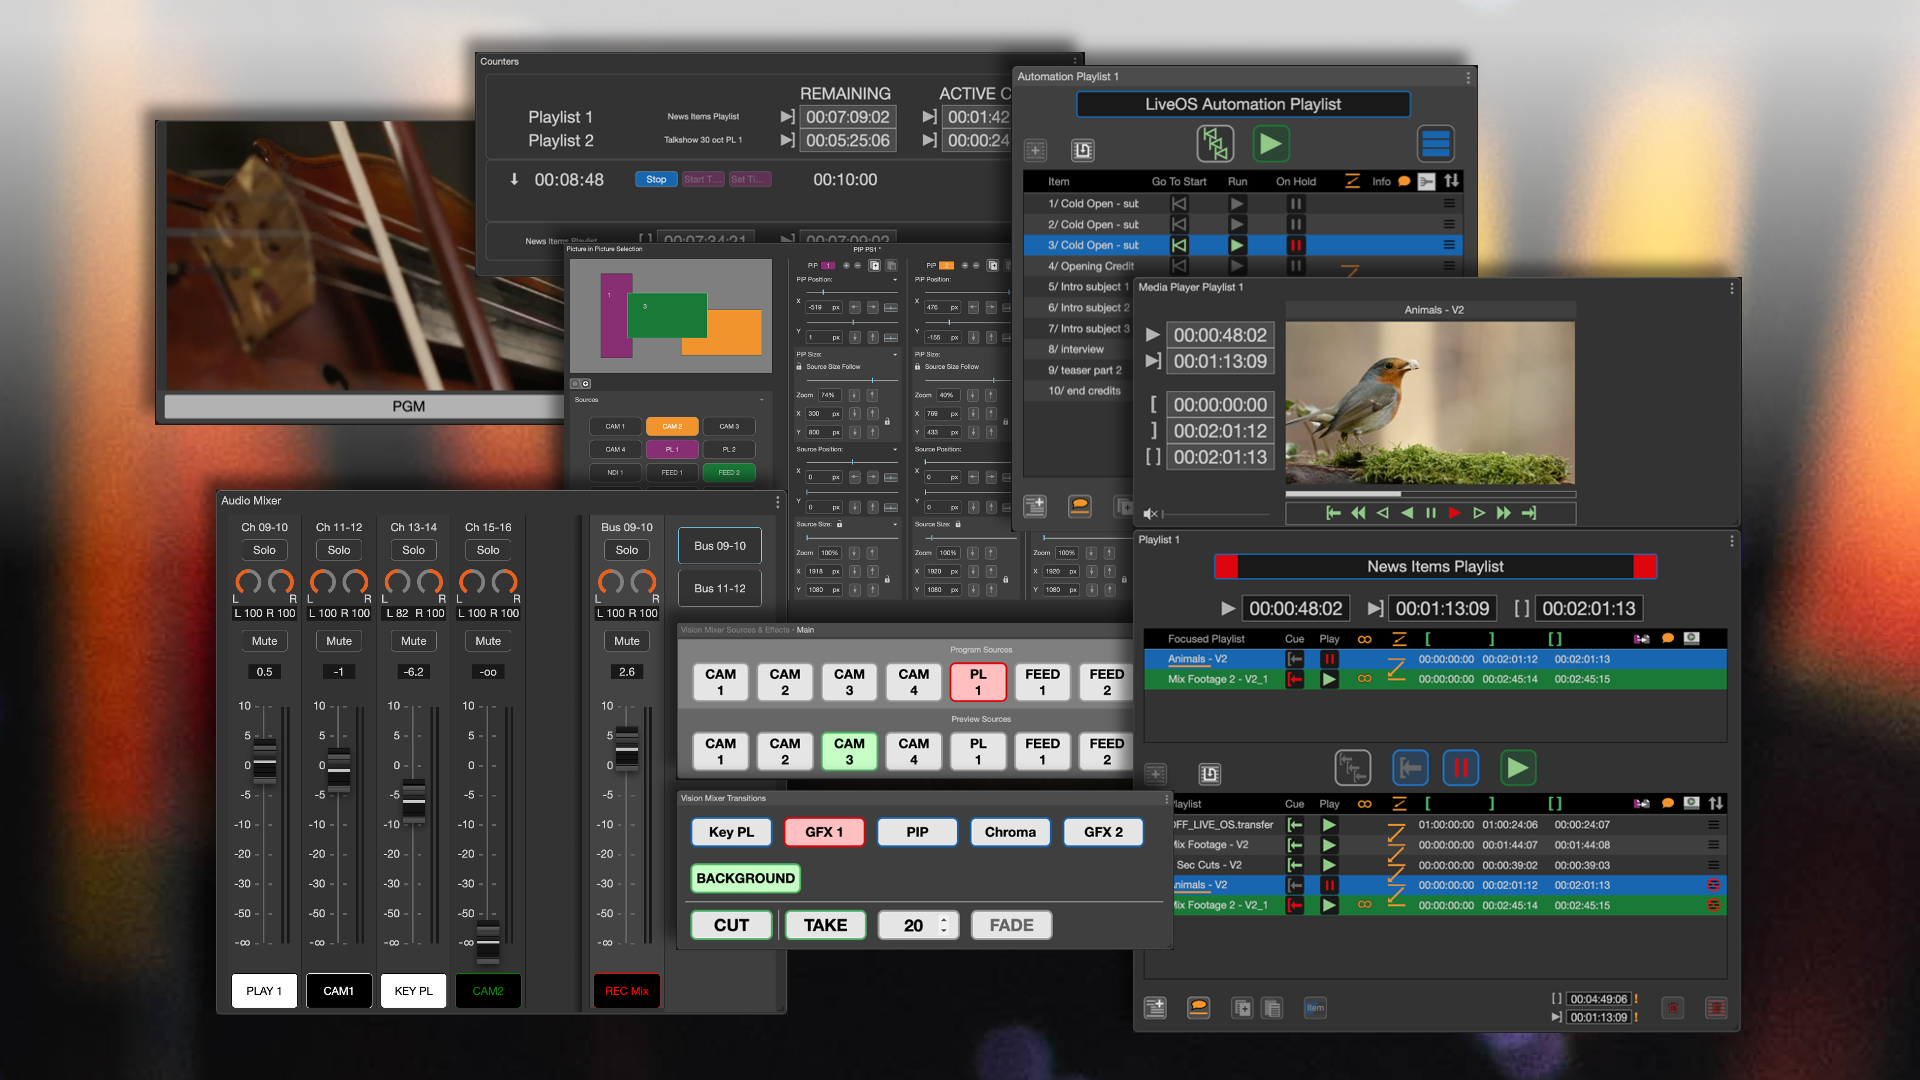Click the add playlist item icon at Playlist 1 bottom
Screen dimensions: 1920x1080
(x=1155, y=1008)
